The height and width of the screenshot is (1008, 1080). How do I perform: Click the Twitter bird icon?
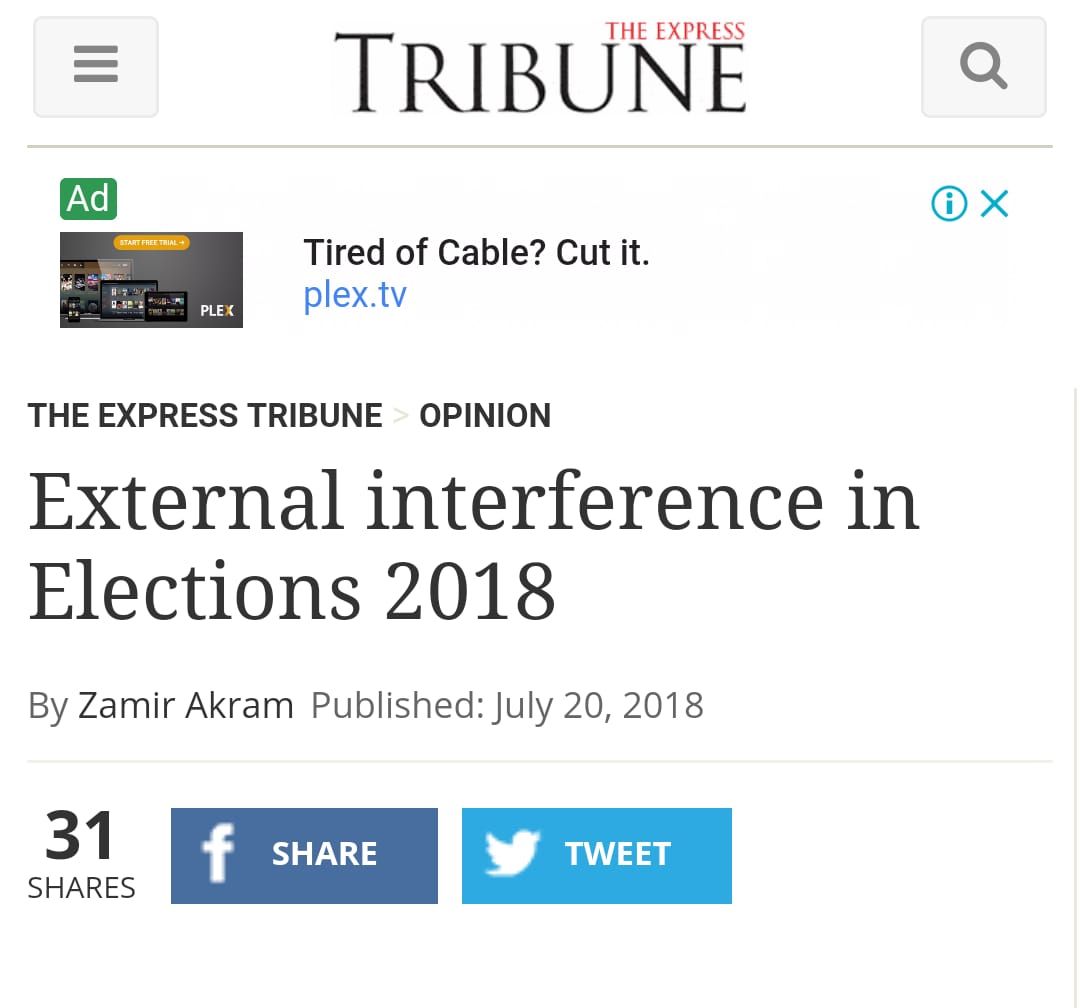tap(512, 854)
